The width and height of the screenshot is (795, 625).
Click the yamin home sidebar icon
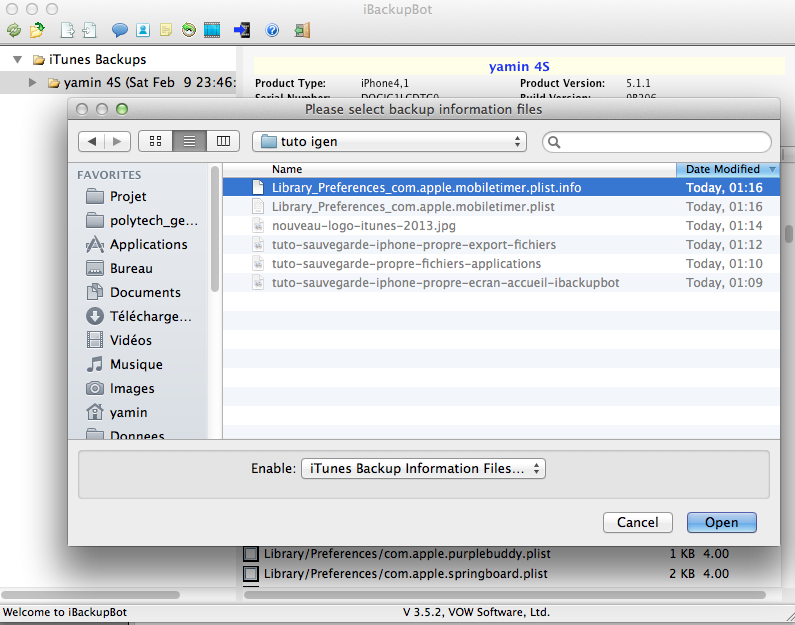tap(95, 412)
